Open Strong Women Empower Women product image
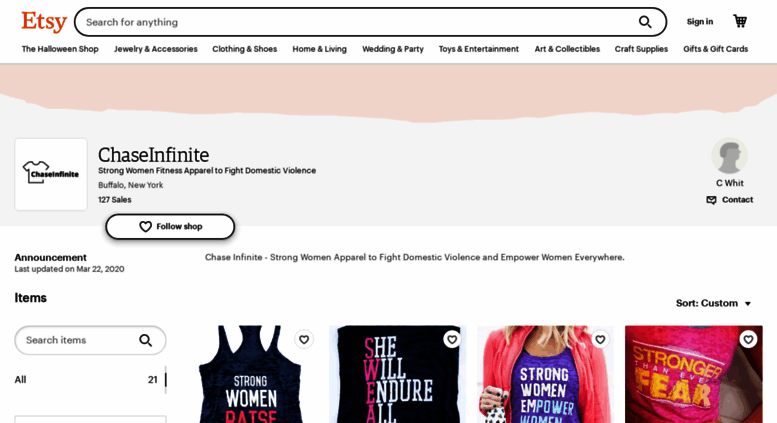 546,374
